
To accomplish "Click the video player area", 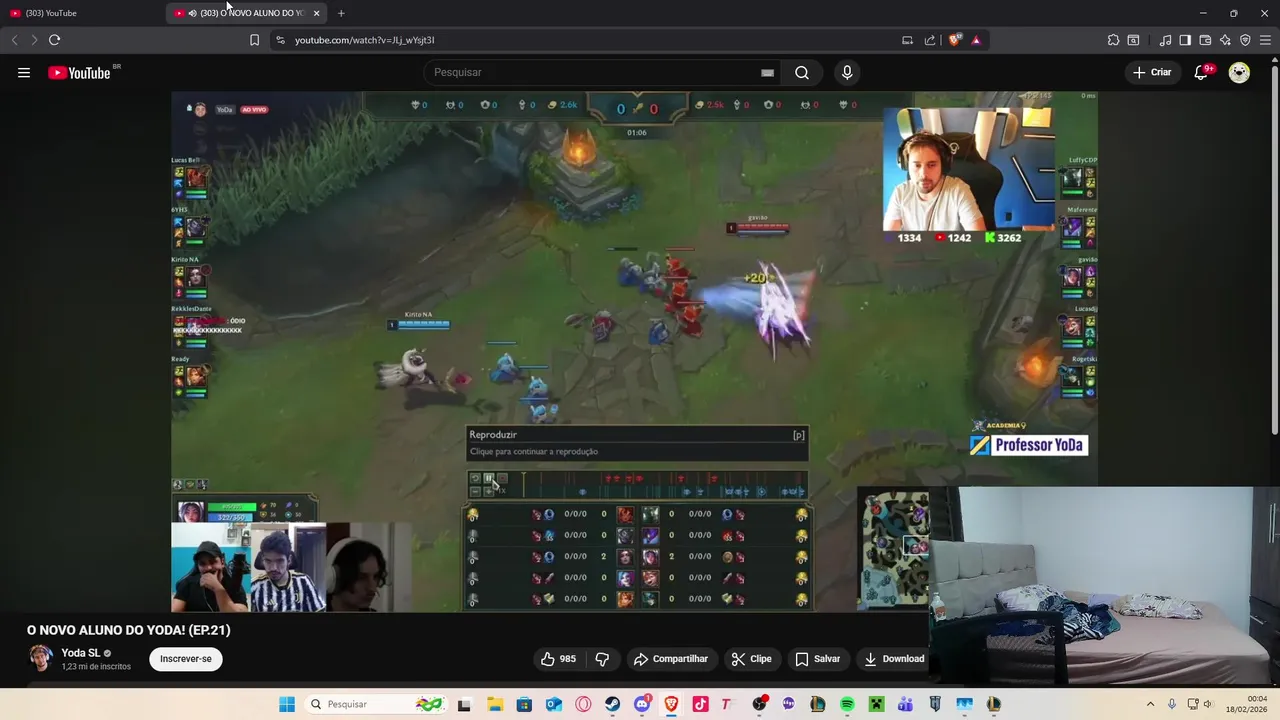I will [x=634, y=351].
